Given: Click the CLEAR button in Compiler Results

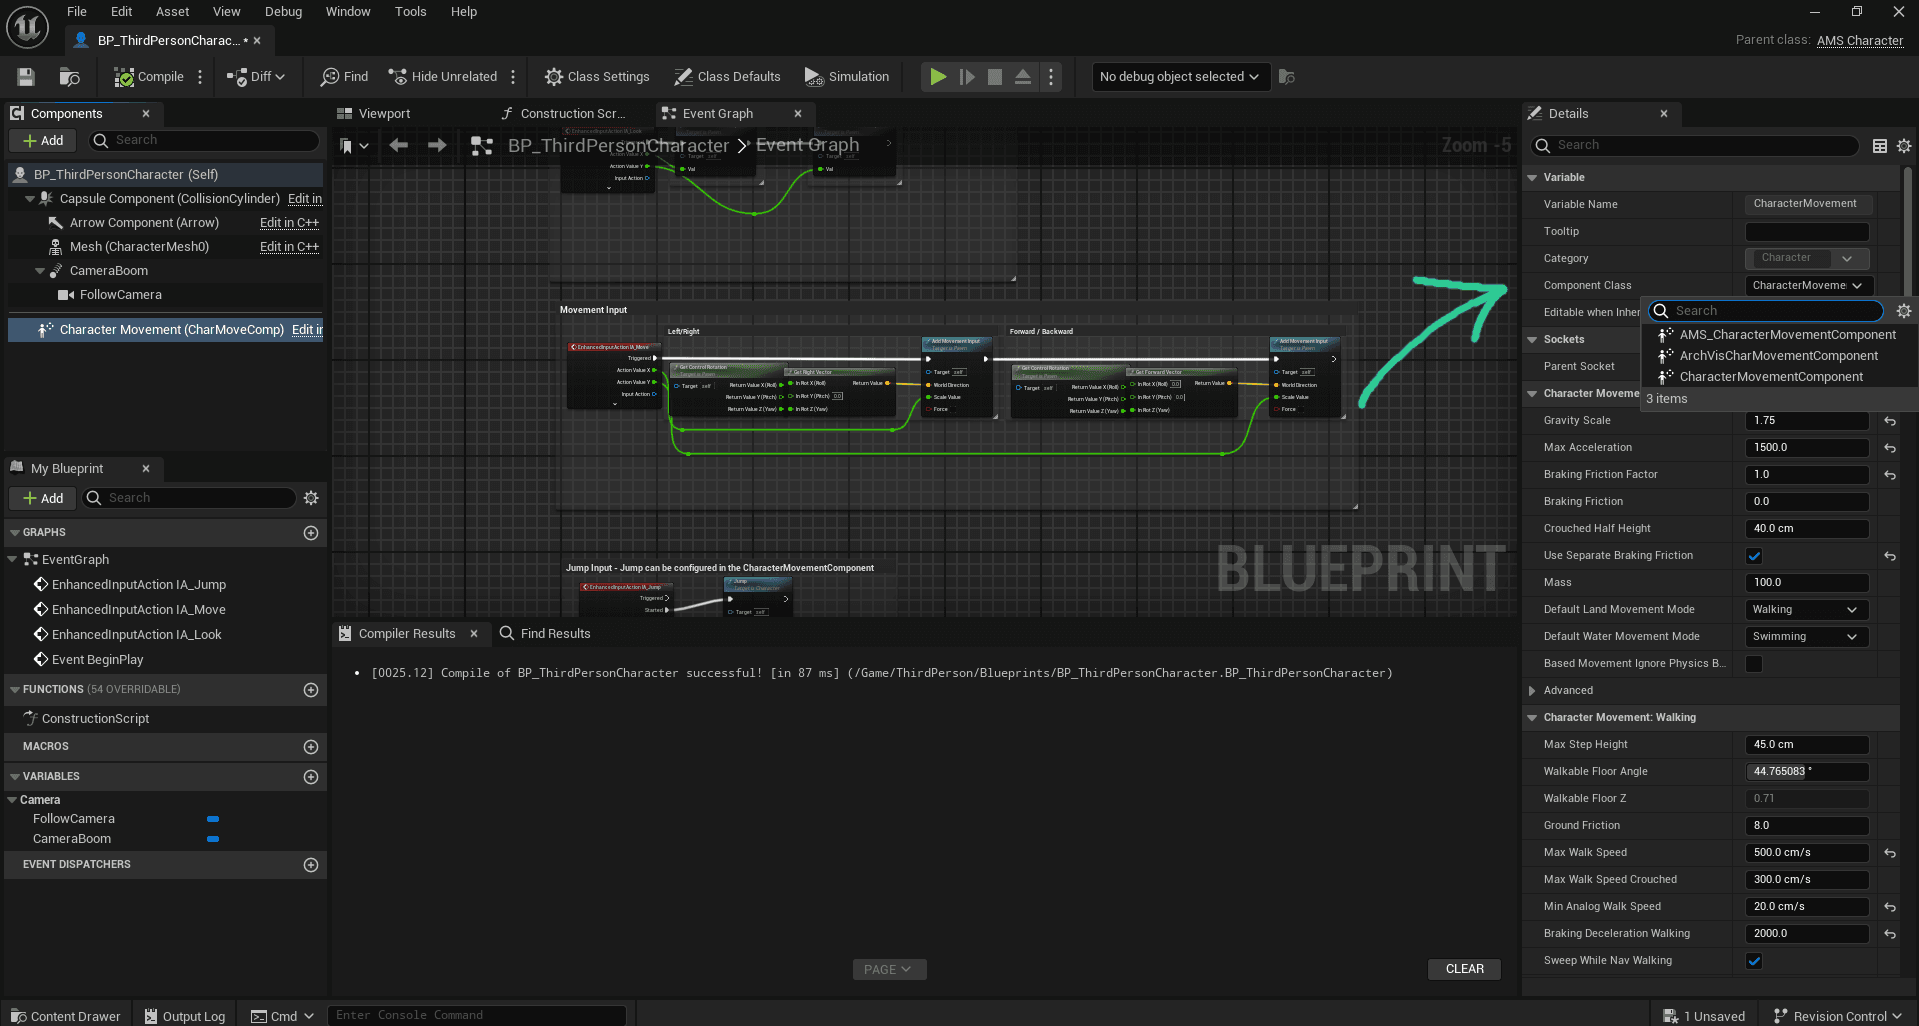Looking at the screenshot, I should tap(1464, 969).
